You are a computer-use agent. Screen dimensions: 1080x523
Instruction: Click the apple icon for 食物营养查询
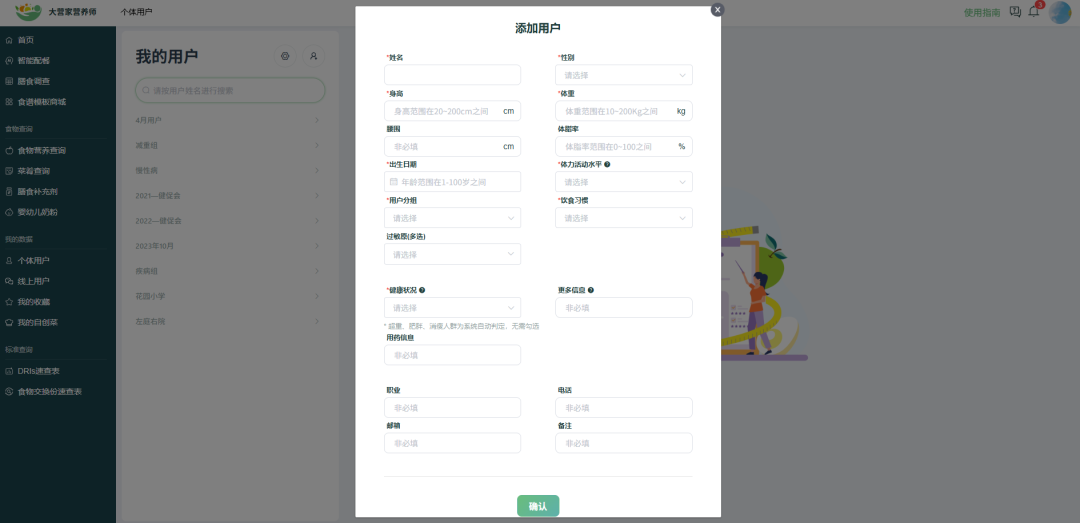tap(9, 150)
